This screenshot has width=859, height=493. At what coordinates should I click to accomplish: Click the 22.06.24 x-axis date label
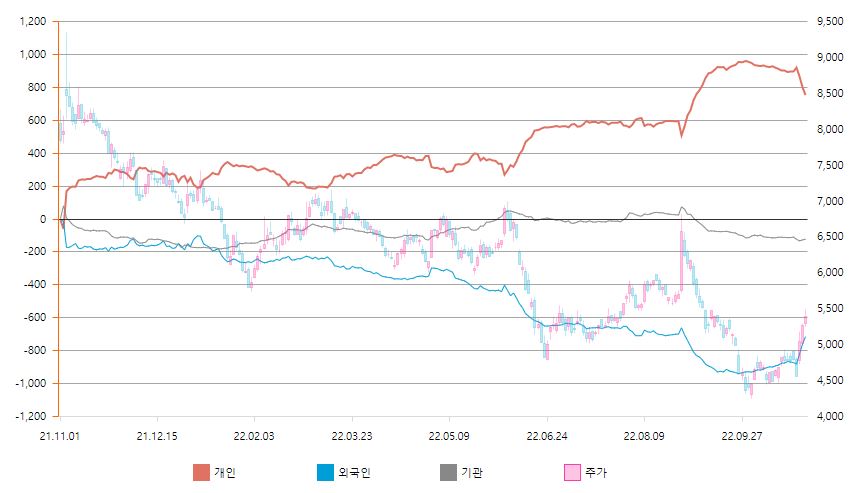[x=545, y=436]
